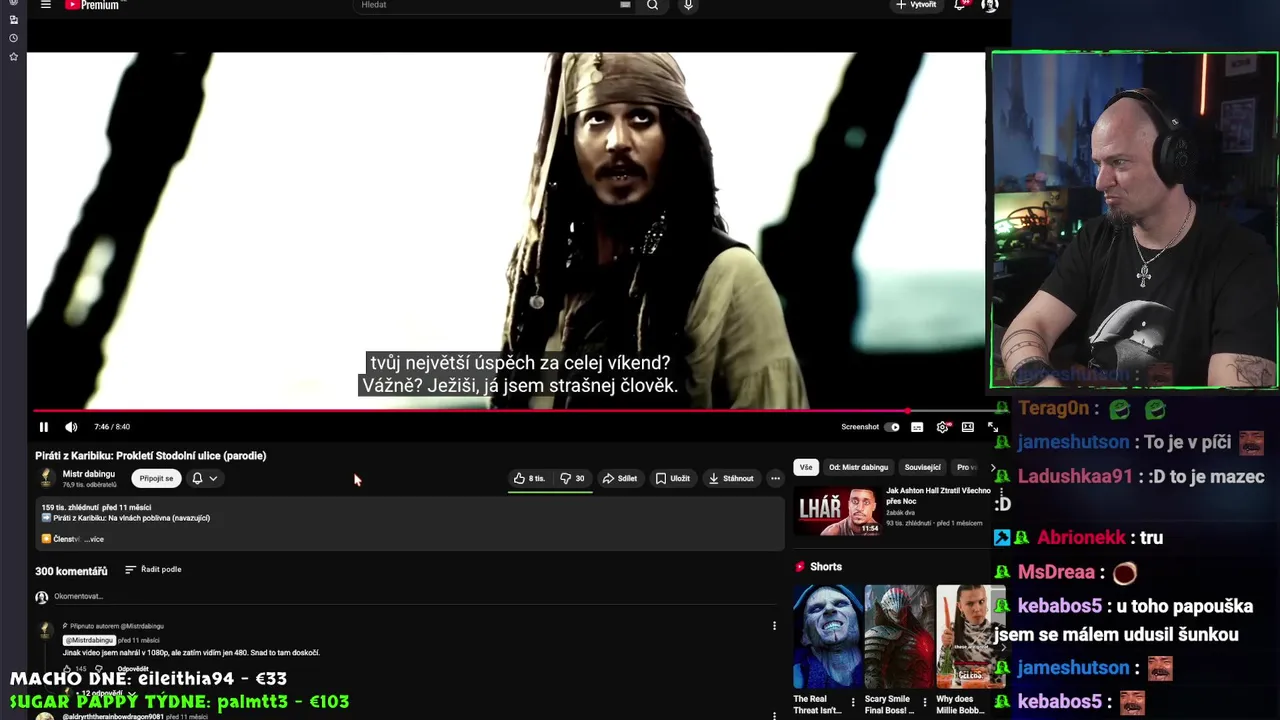Dislike the video with the 30 button

(572, 478)
